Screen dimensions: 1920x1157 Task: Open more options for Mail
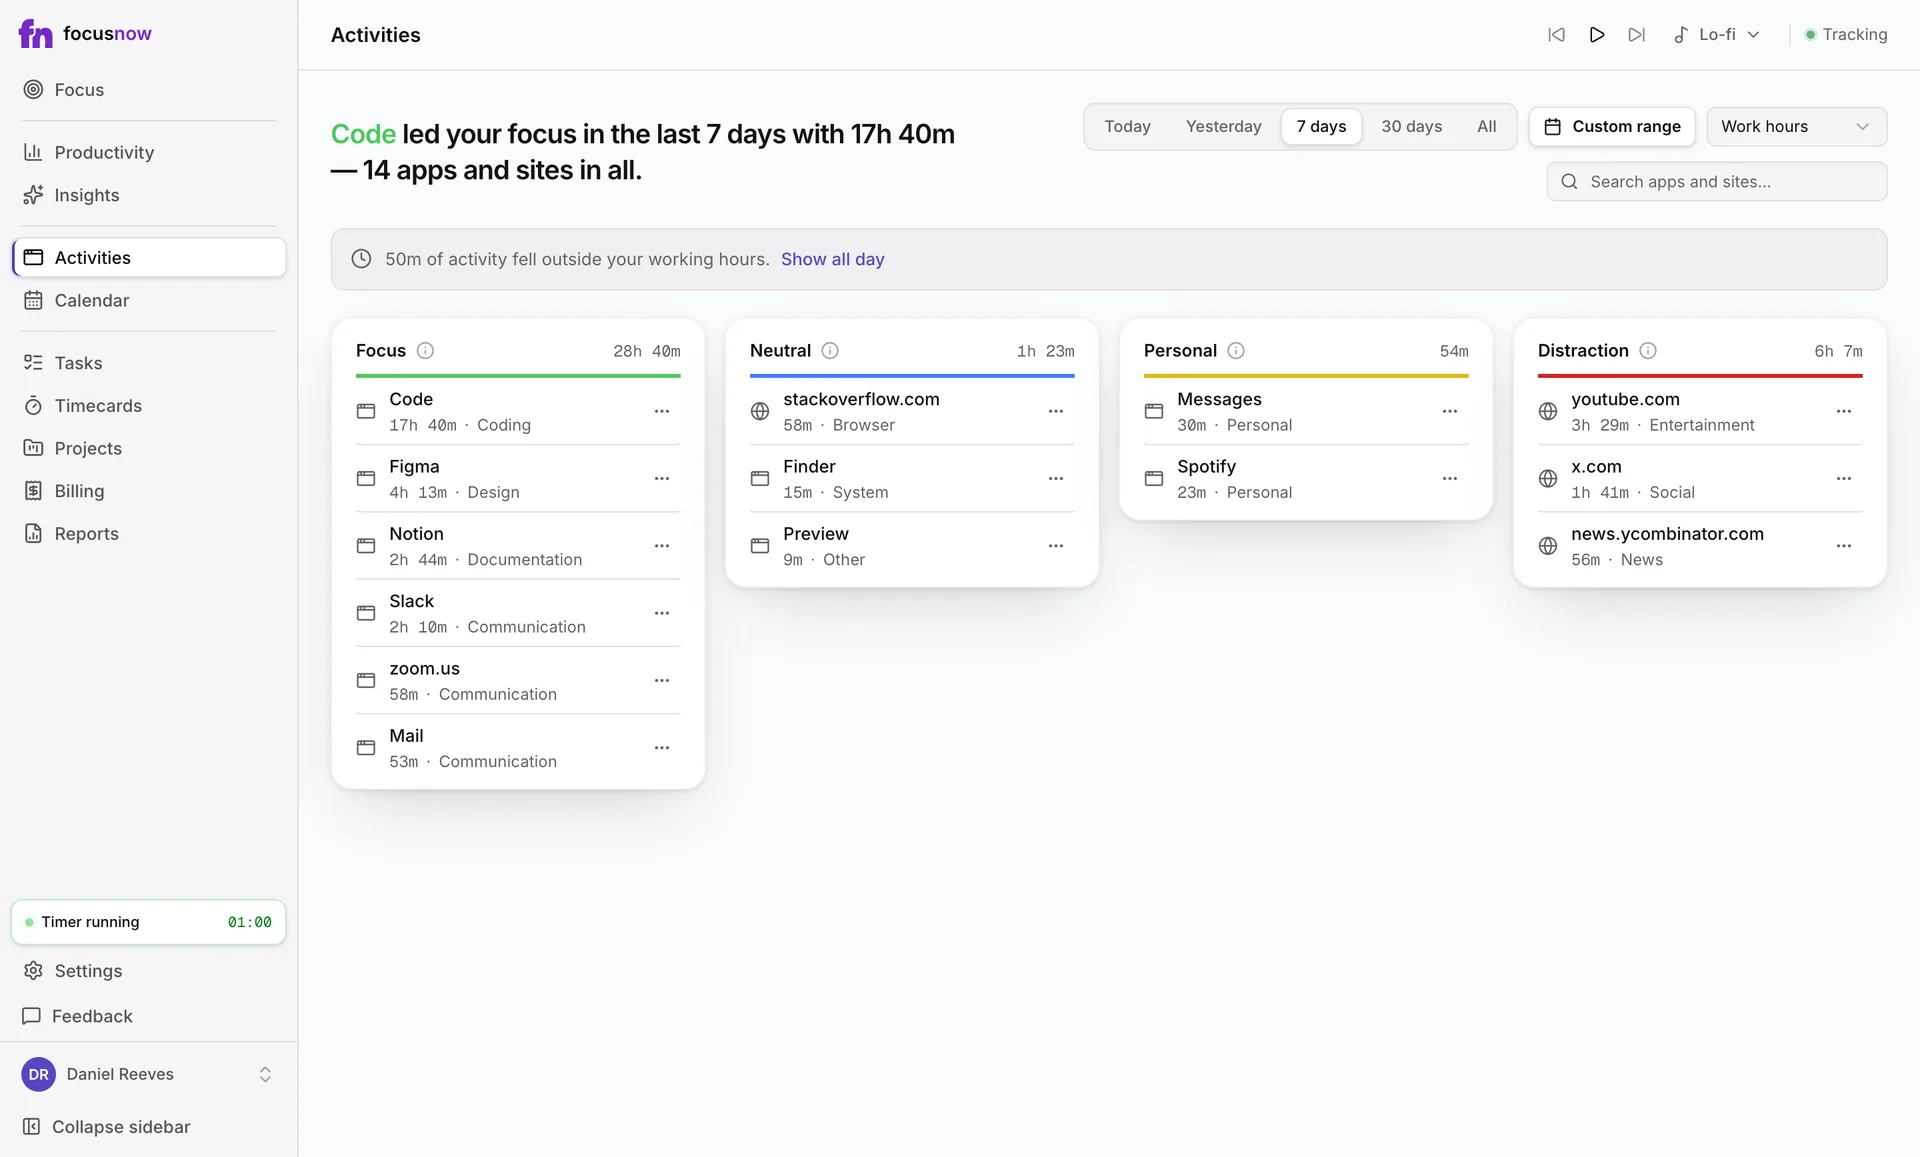(662, 748)
